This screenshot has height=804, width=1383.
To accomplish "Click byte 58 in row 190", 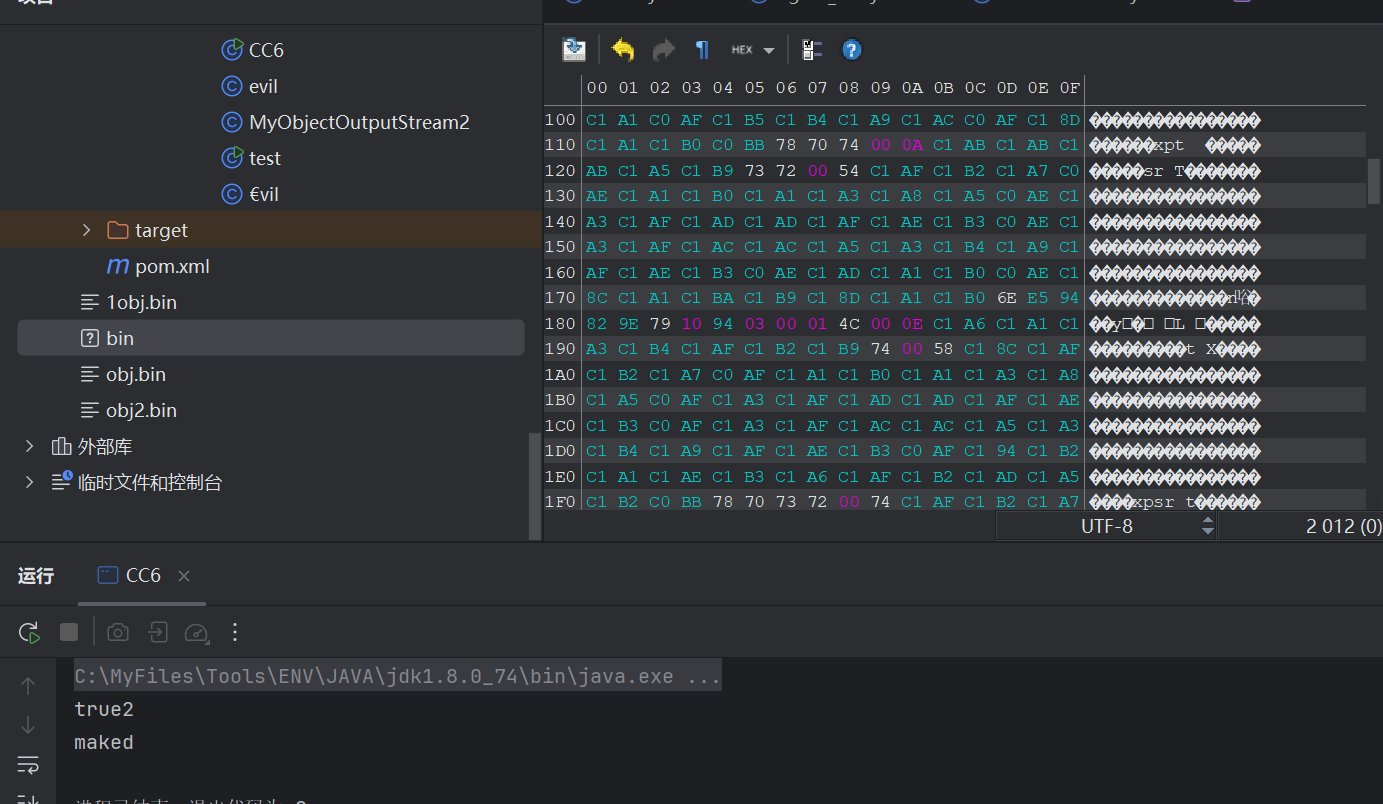I will (944, 349).
